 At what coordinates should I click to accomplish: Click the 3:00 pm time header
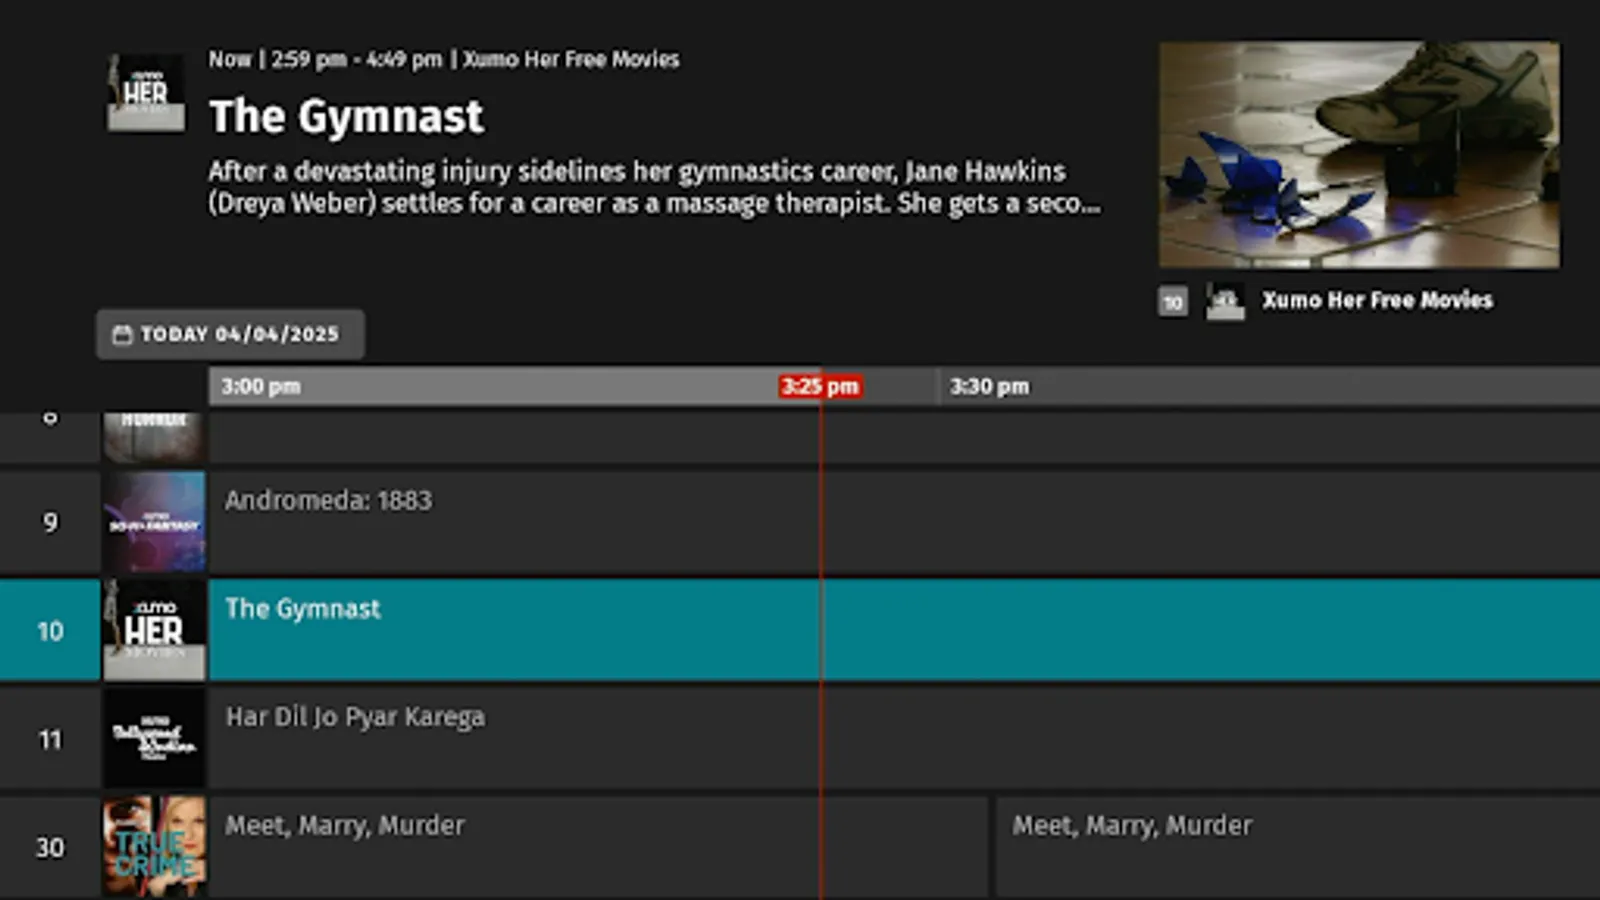[x=260, y=386]
